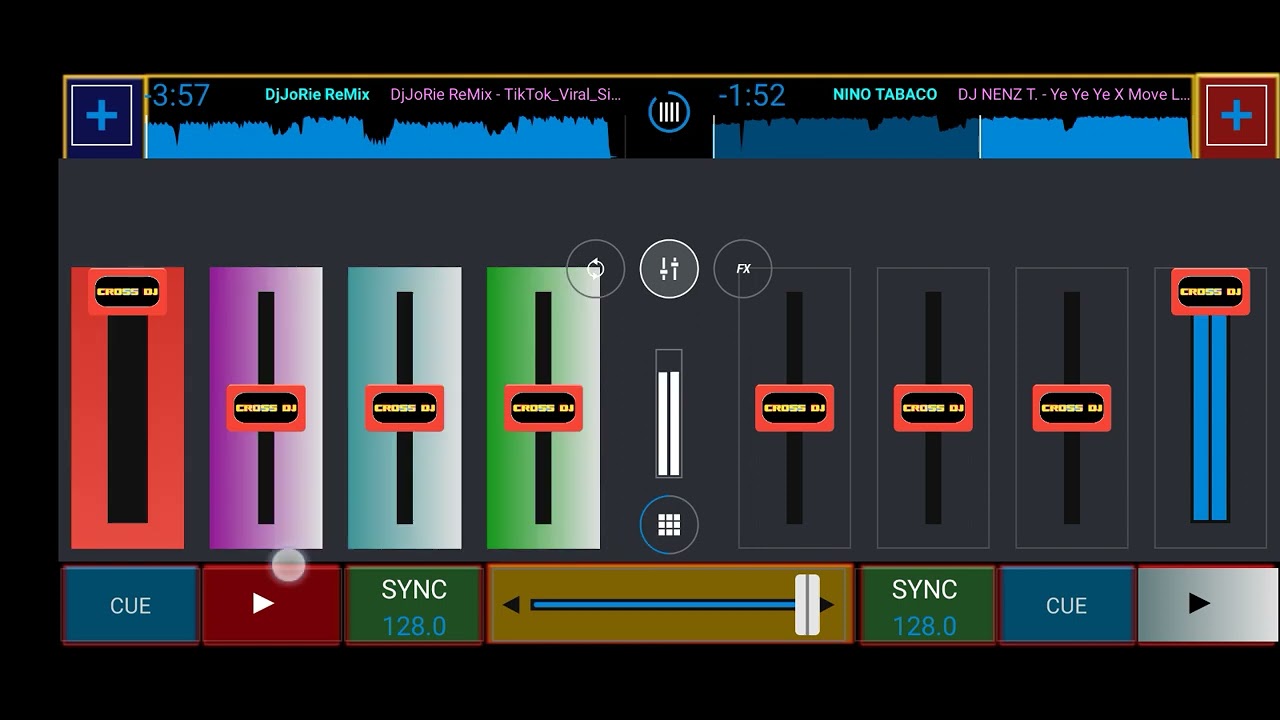Viewport: 1280px width, 720px height.
Task: Tap the loop/sync circular arrows icon
Action: coord(595,269)
